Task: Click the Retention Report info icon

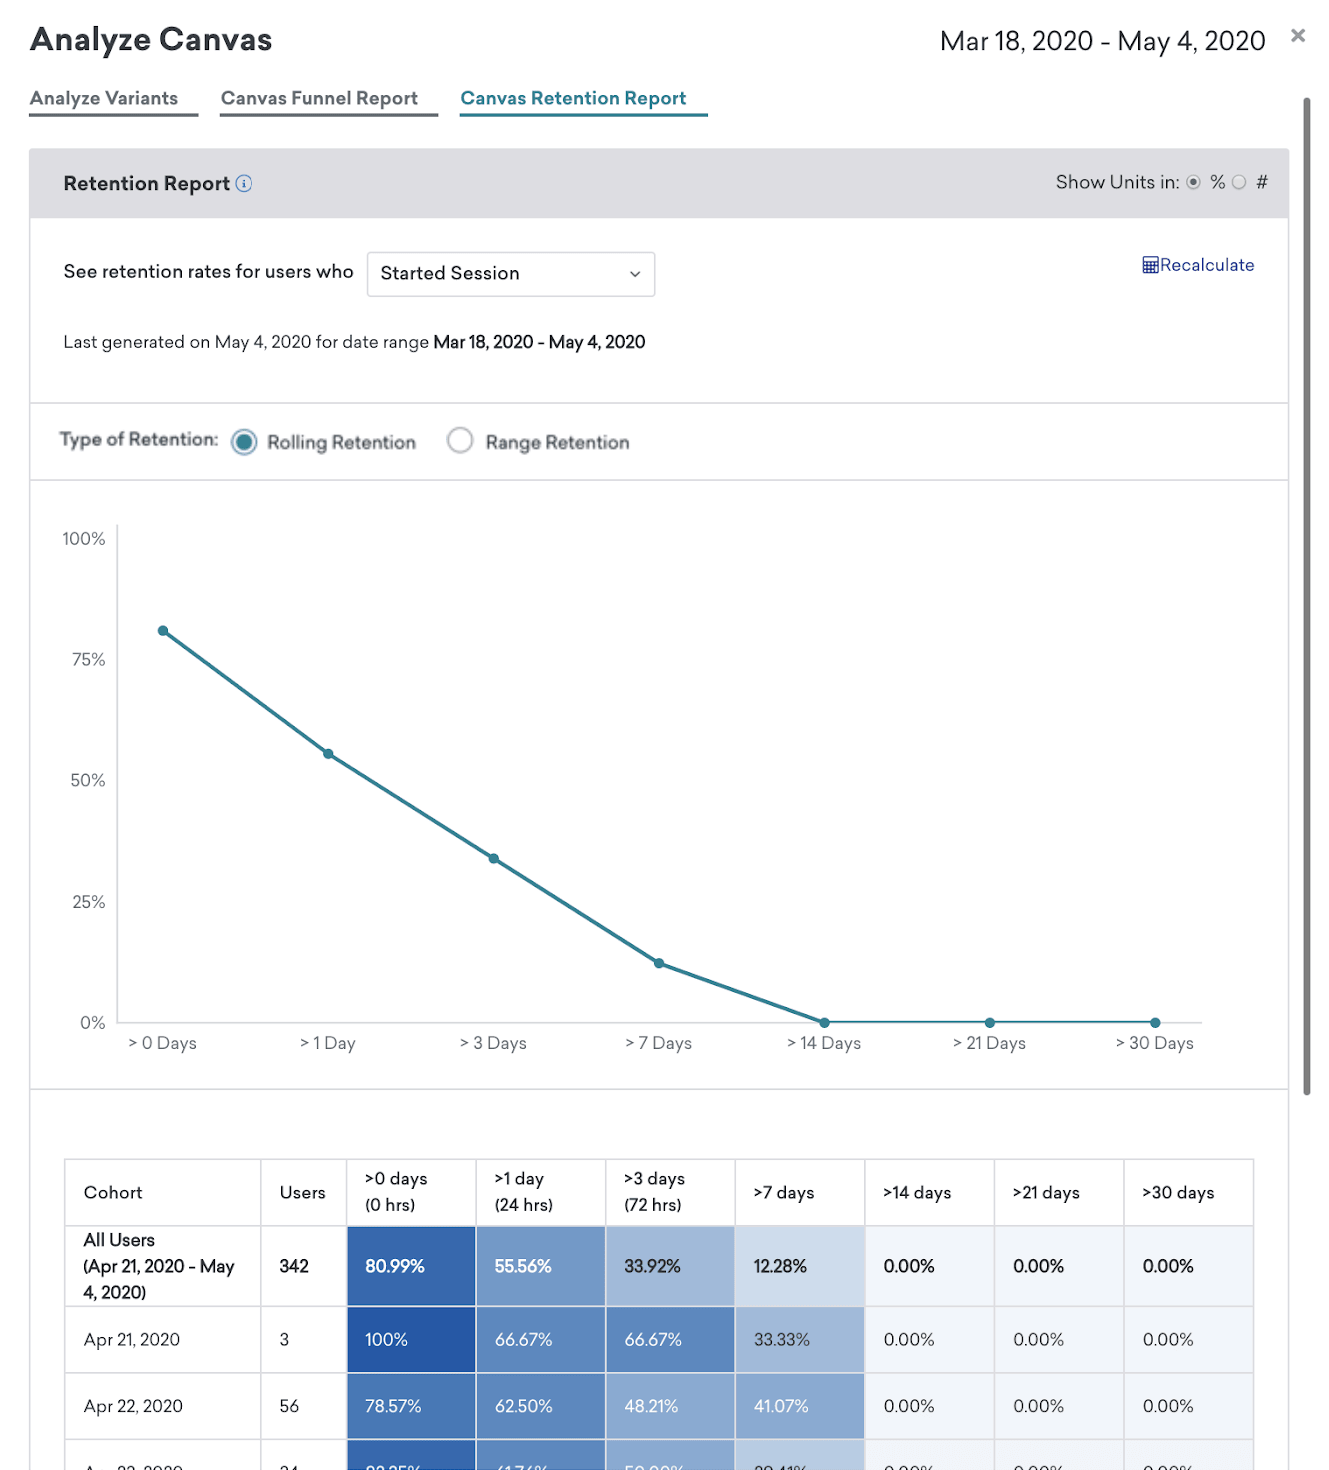Action: point(244,183)
